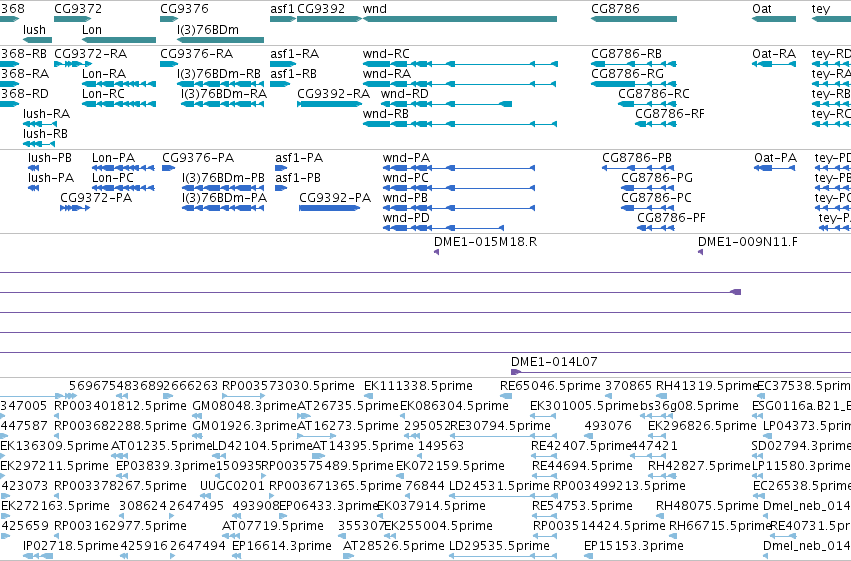Viewport: 851px width, 561px height.
Task: Select the wnd-PA protein feature
Action: (459, 168)
